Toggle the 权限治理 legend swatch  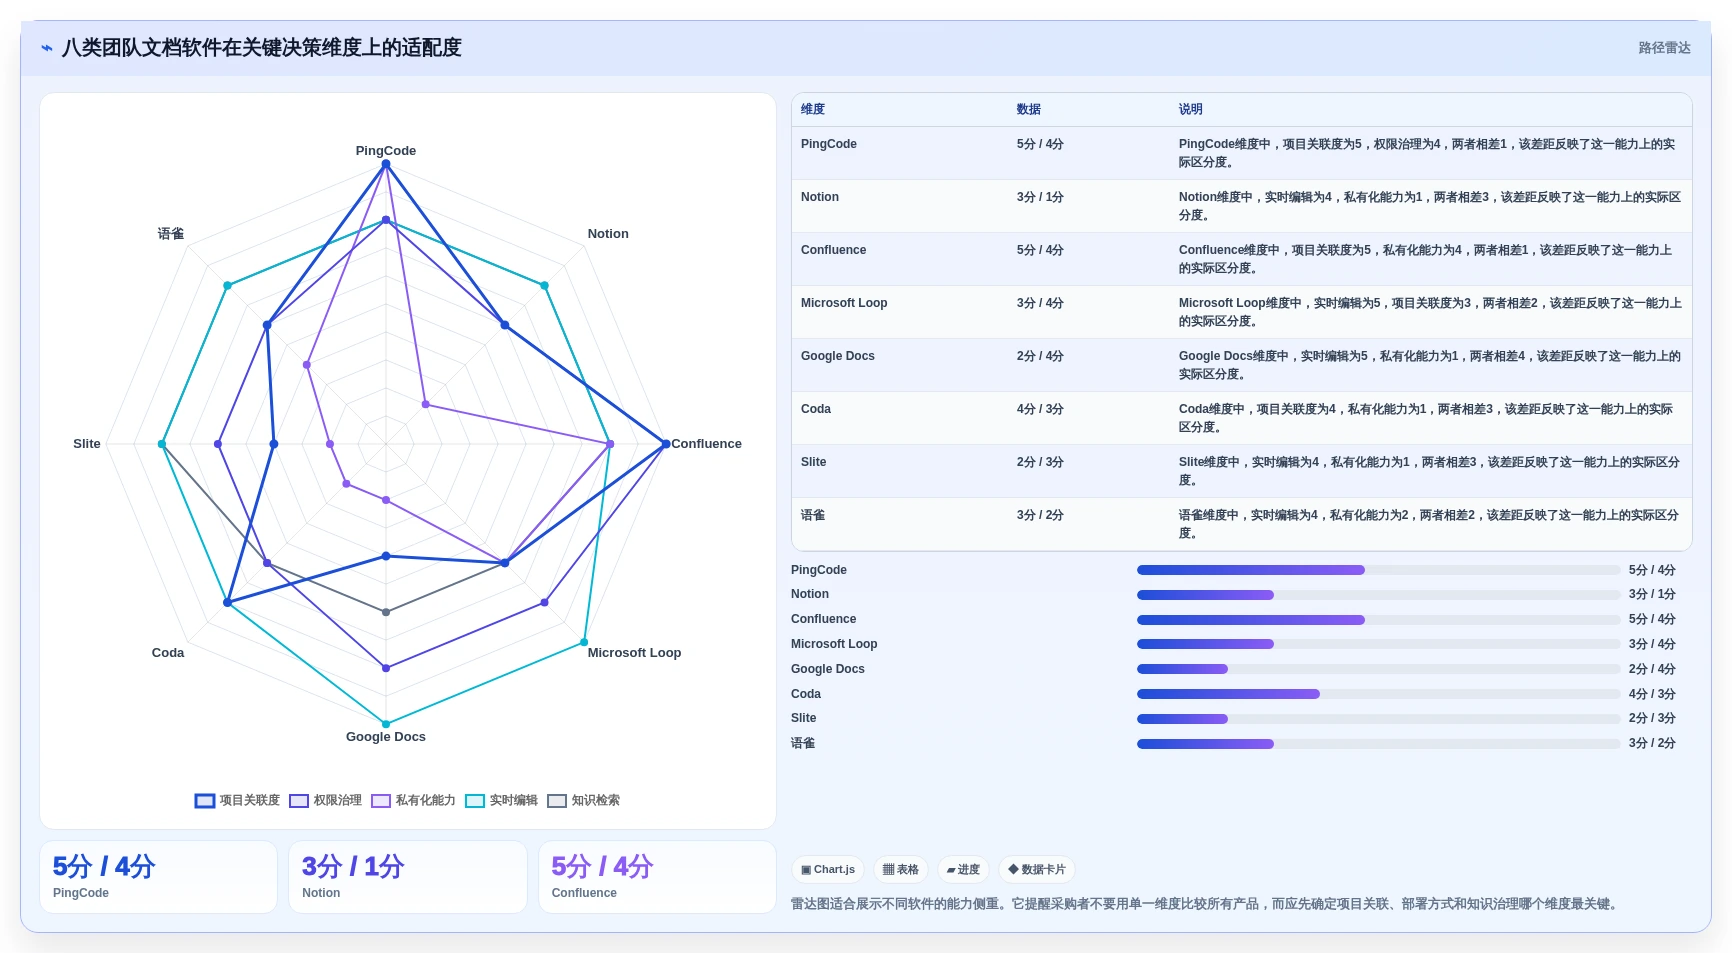pyautogui.click(x=299, y=801)
